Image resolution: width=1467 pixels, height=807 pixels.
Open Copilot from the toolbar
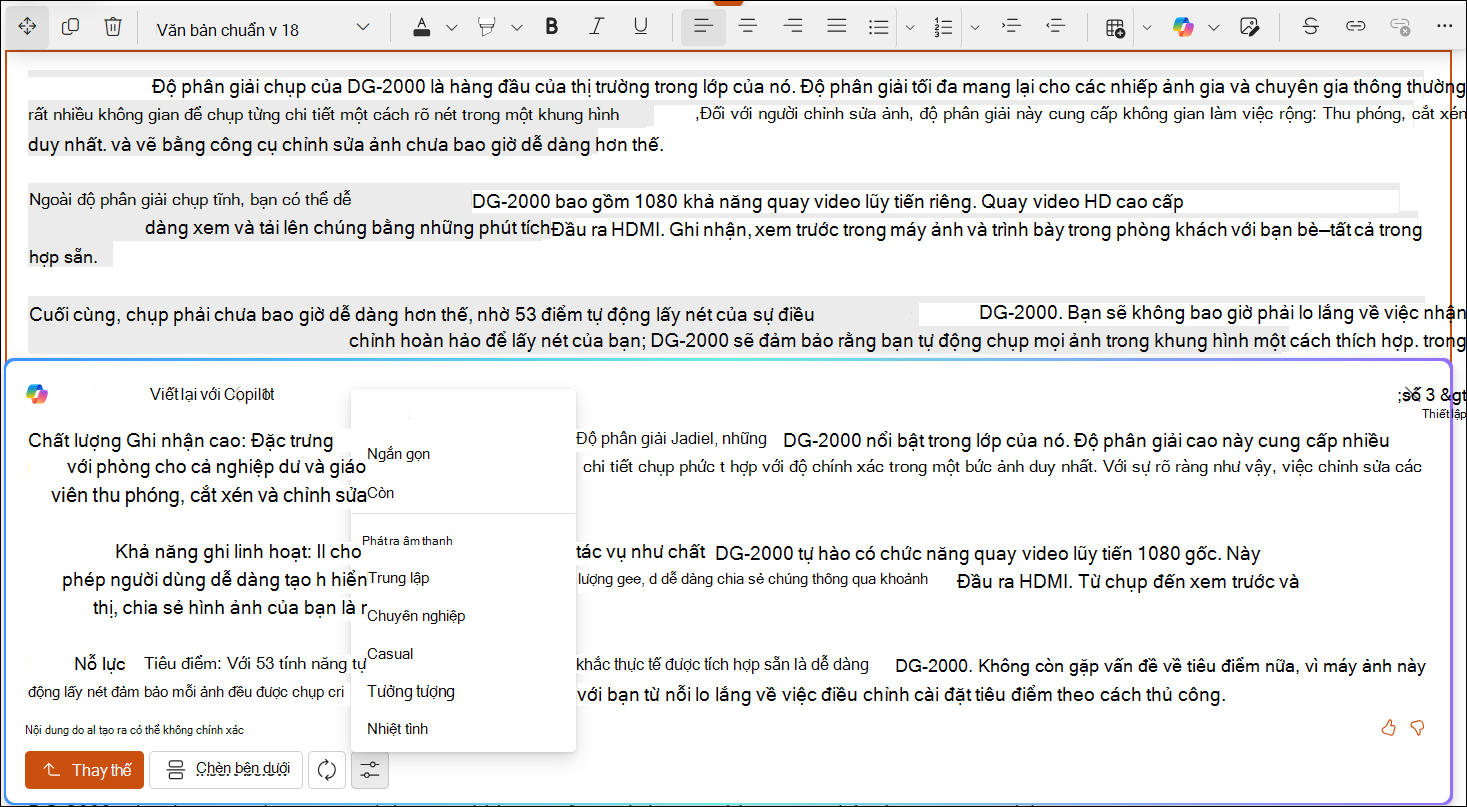[x=1183, y=27]
